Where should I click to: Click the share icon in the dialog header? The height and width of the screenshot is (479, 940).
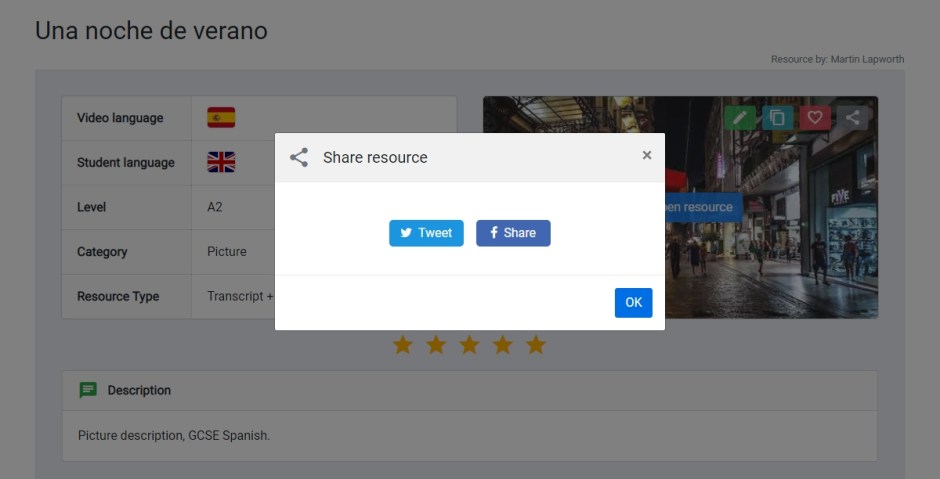coord(298,158)
